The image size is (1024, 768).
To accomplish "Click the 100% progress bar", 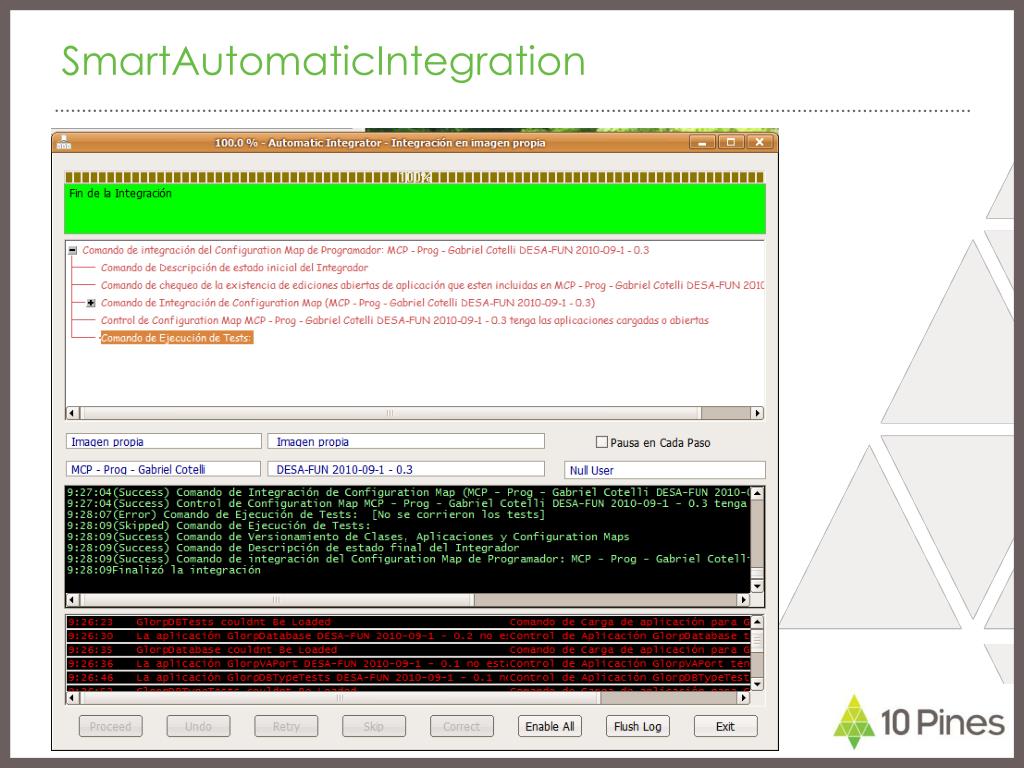I will [415, 177].
